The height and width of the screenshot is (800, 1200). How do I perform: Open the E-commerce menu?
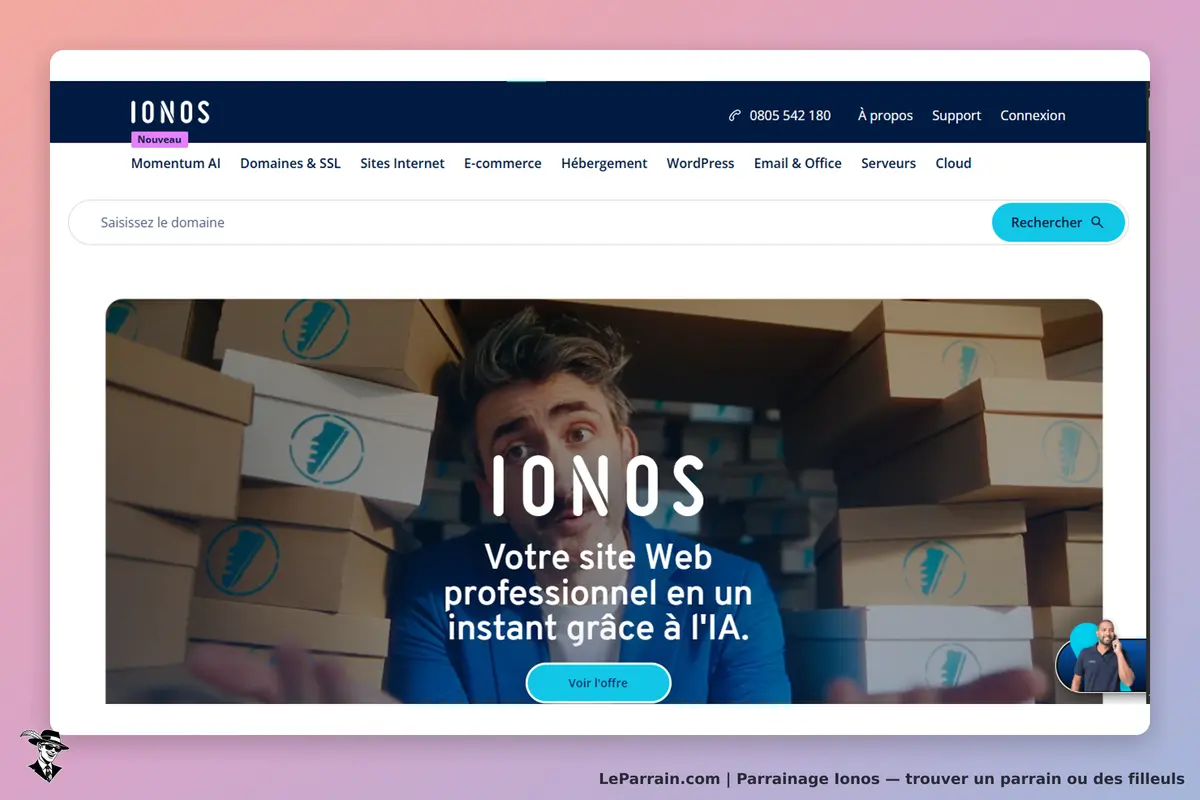pyautogui.click(x=502, y=163)
